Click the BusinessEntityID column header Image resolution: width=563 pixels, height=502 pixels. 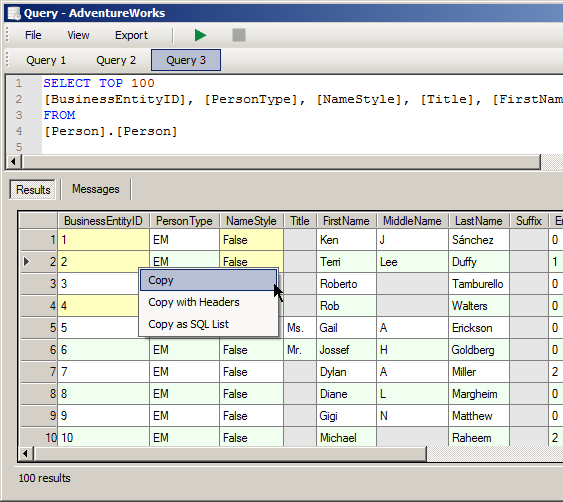[x=103, y=221]
